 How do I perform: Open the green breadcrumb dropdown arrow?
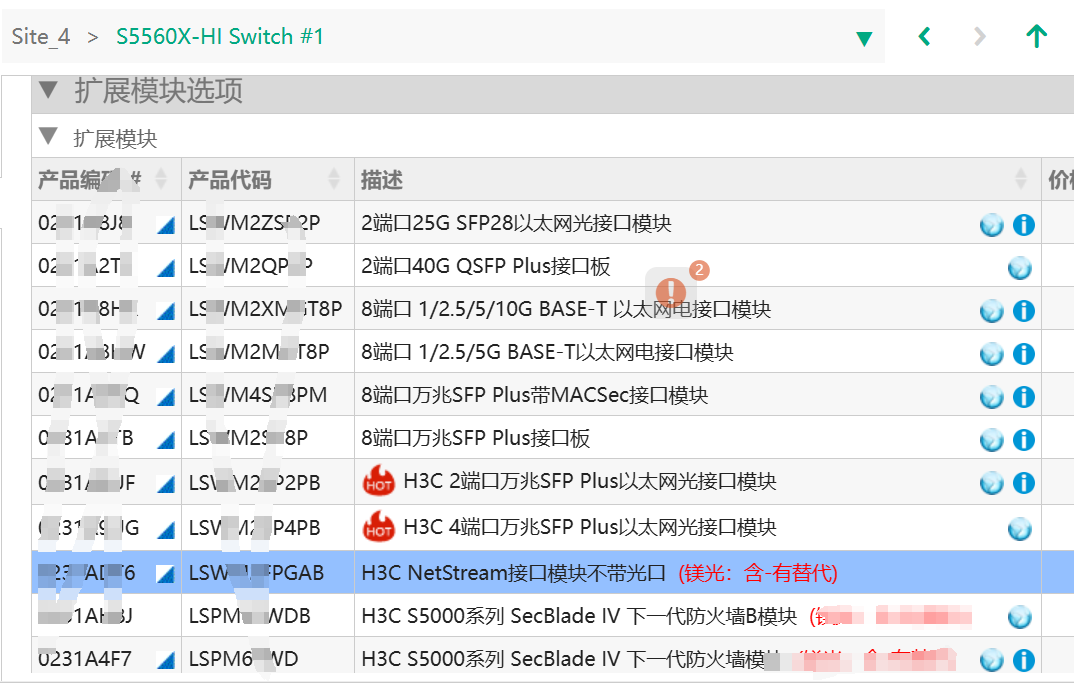point(864,39)
